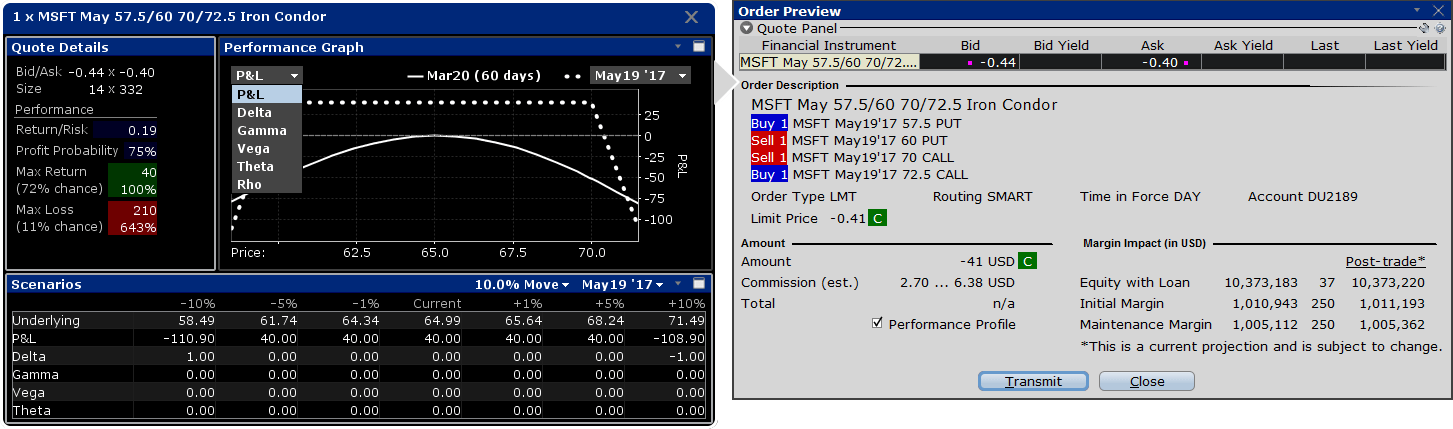Close the Iron Condor performance profile window
Screen dimensions: 1453x429
click(692, 17)
